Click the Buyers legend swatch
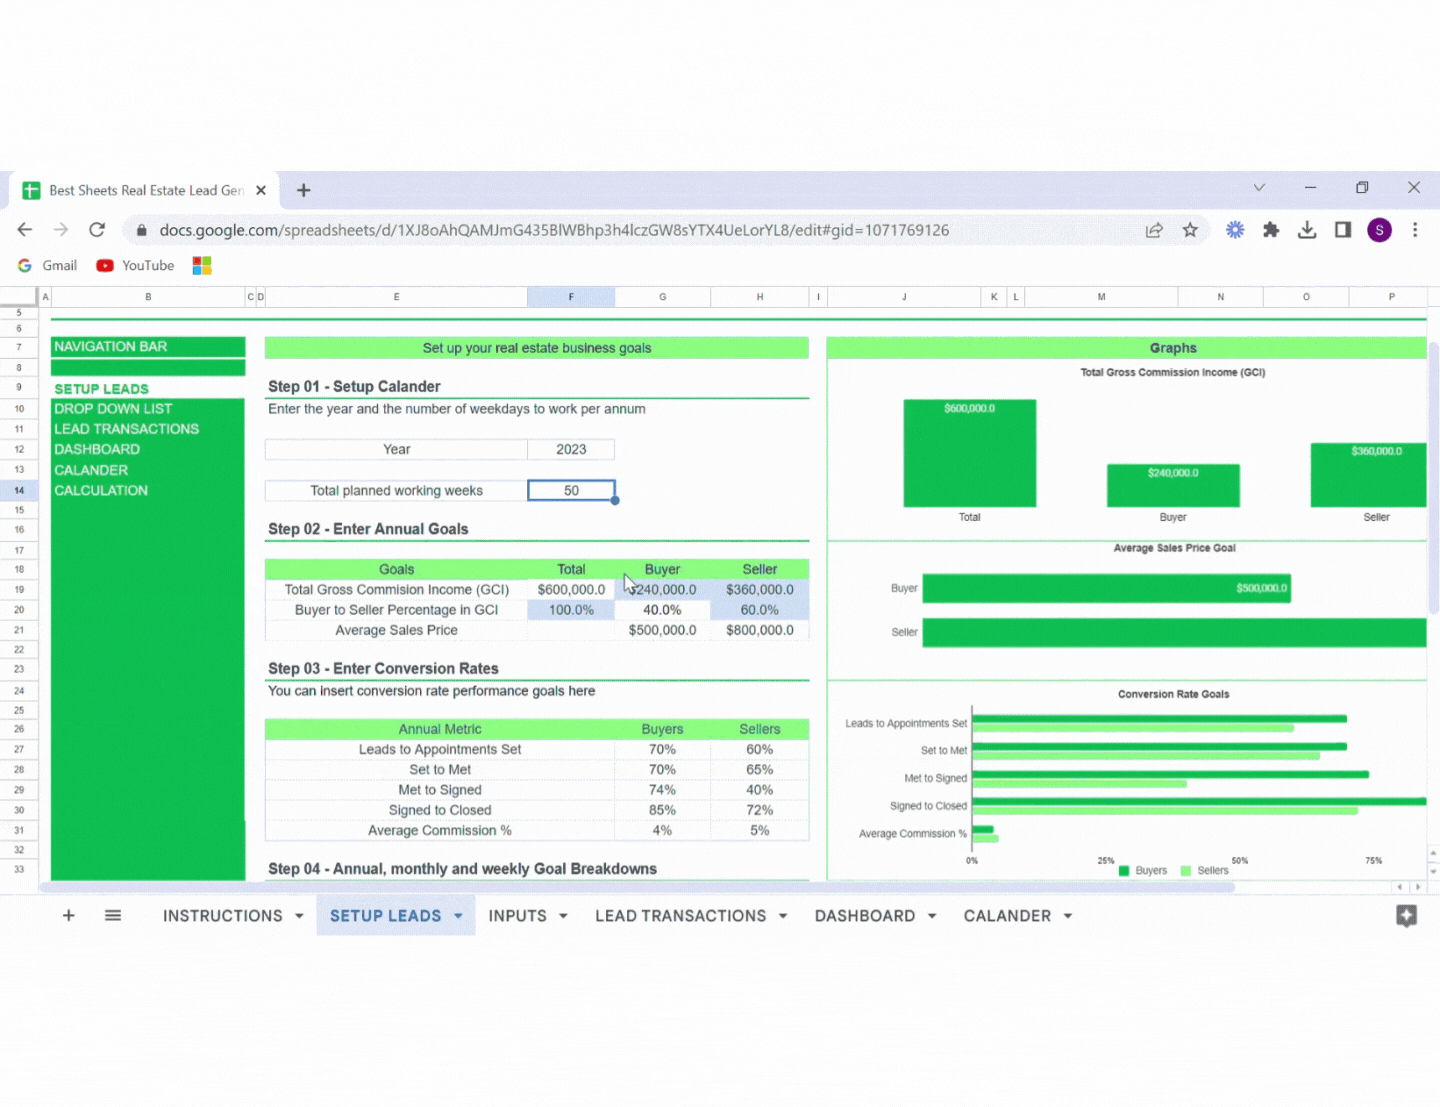The image size is (1440, 1107). click(x=1124, y=871)
